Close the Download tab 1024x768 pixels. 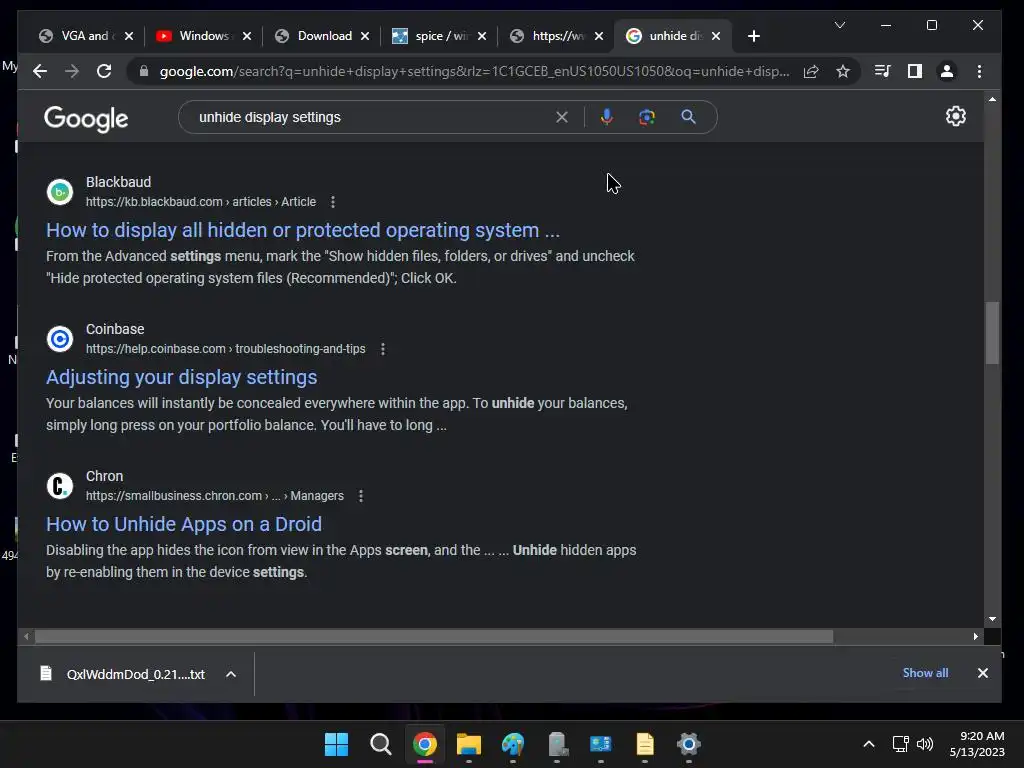[365, 36]
